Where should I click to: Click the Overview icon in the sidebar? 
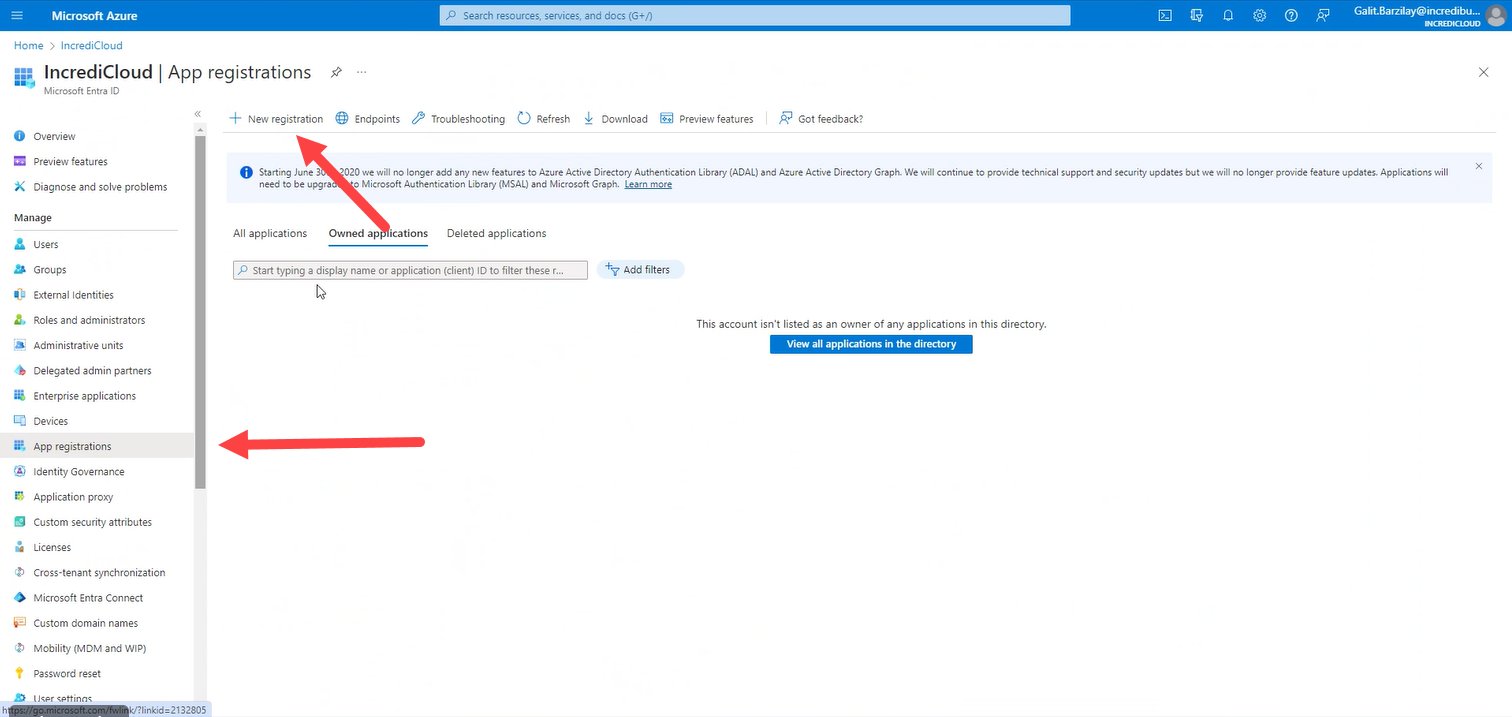[20, 136]
